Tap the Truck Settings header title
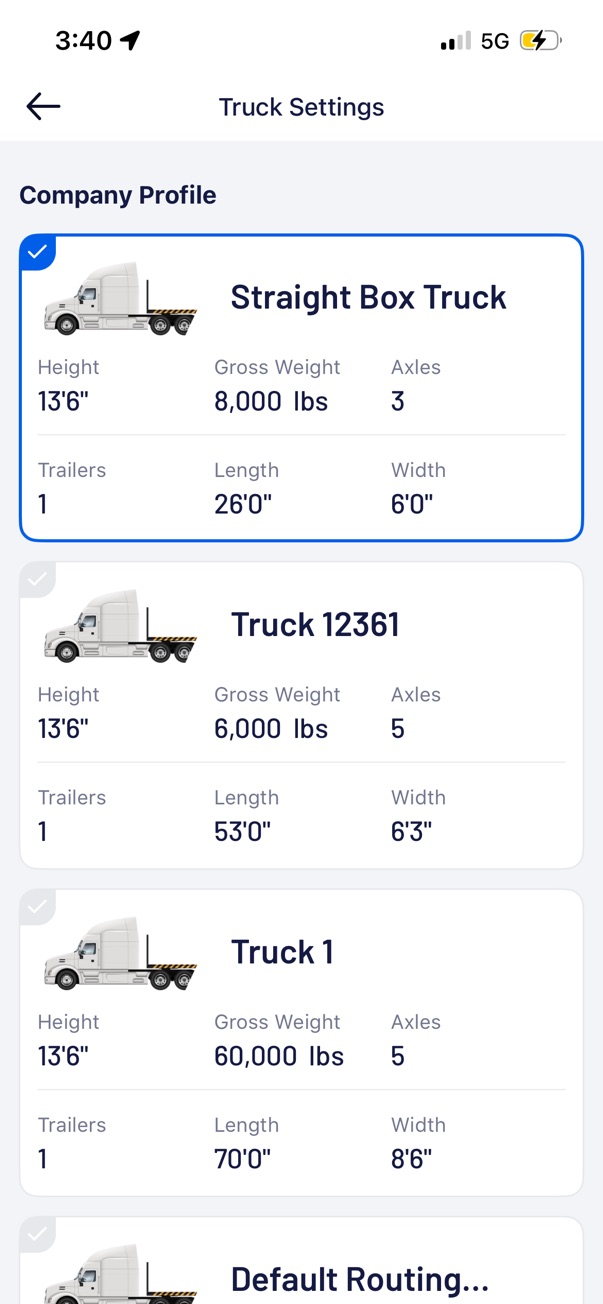The image size is (603, 1304). pyautogui.click(x=301, y=107)
